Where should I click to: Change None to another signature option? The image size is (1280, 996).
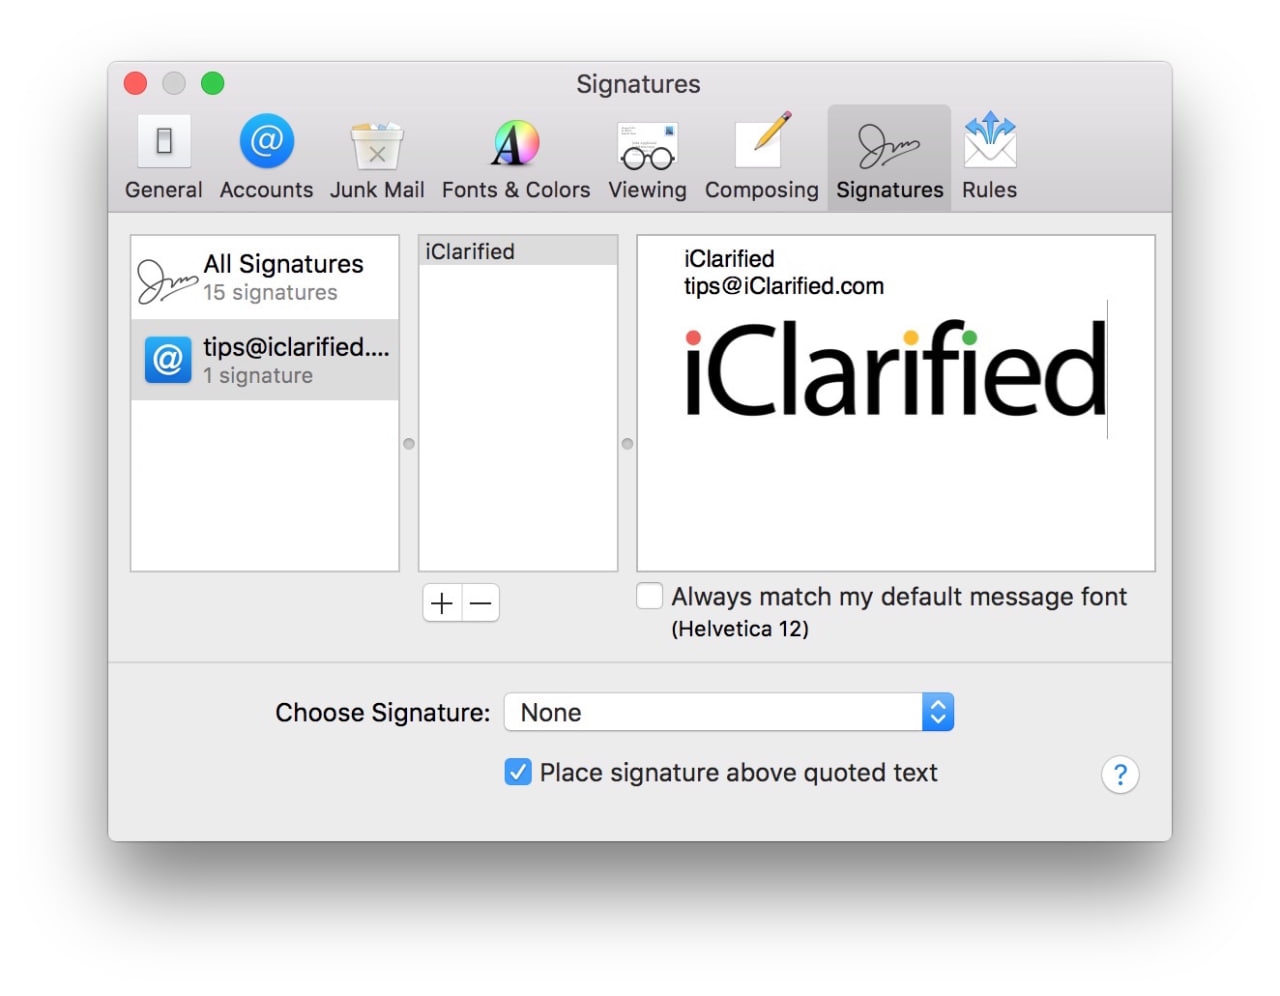[x=936, y=711]
